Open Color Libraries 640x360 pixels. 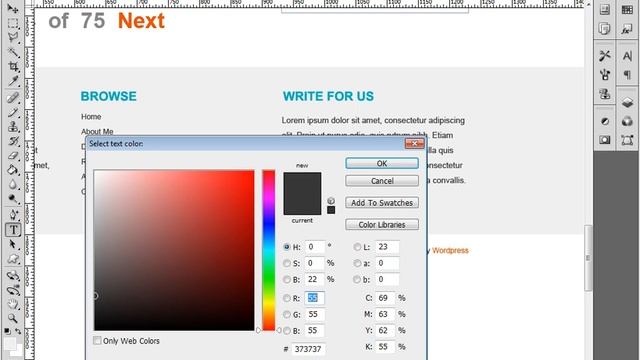coord(382,225)
